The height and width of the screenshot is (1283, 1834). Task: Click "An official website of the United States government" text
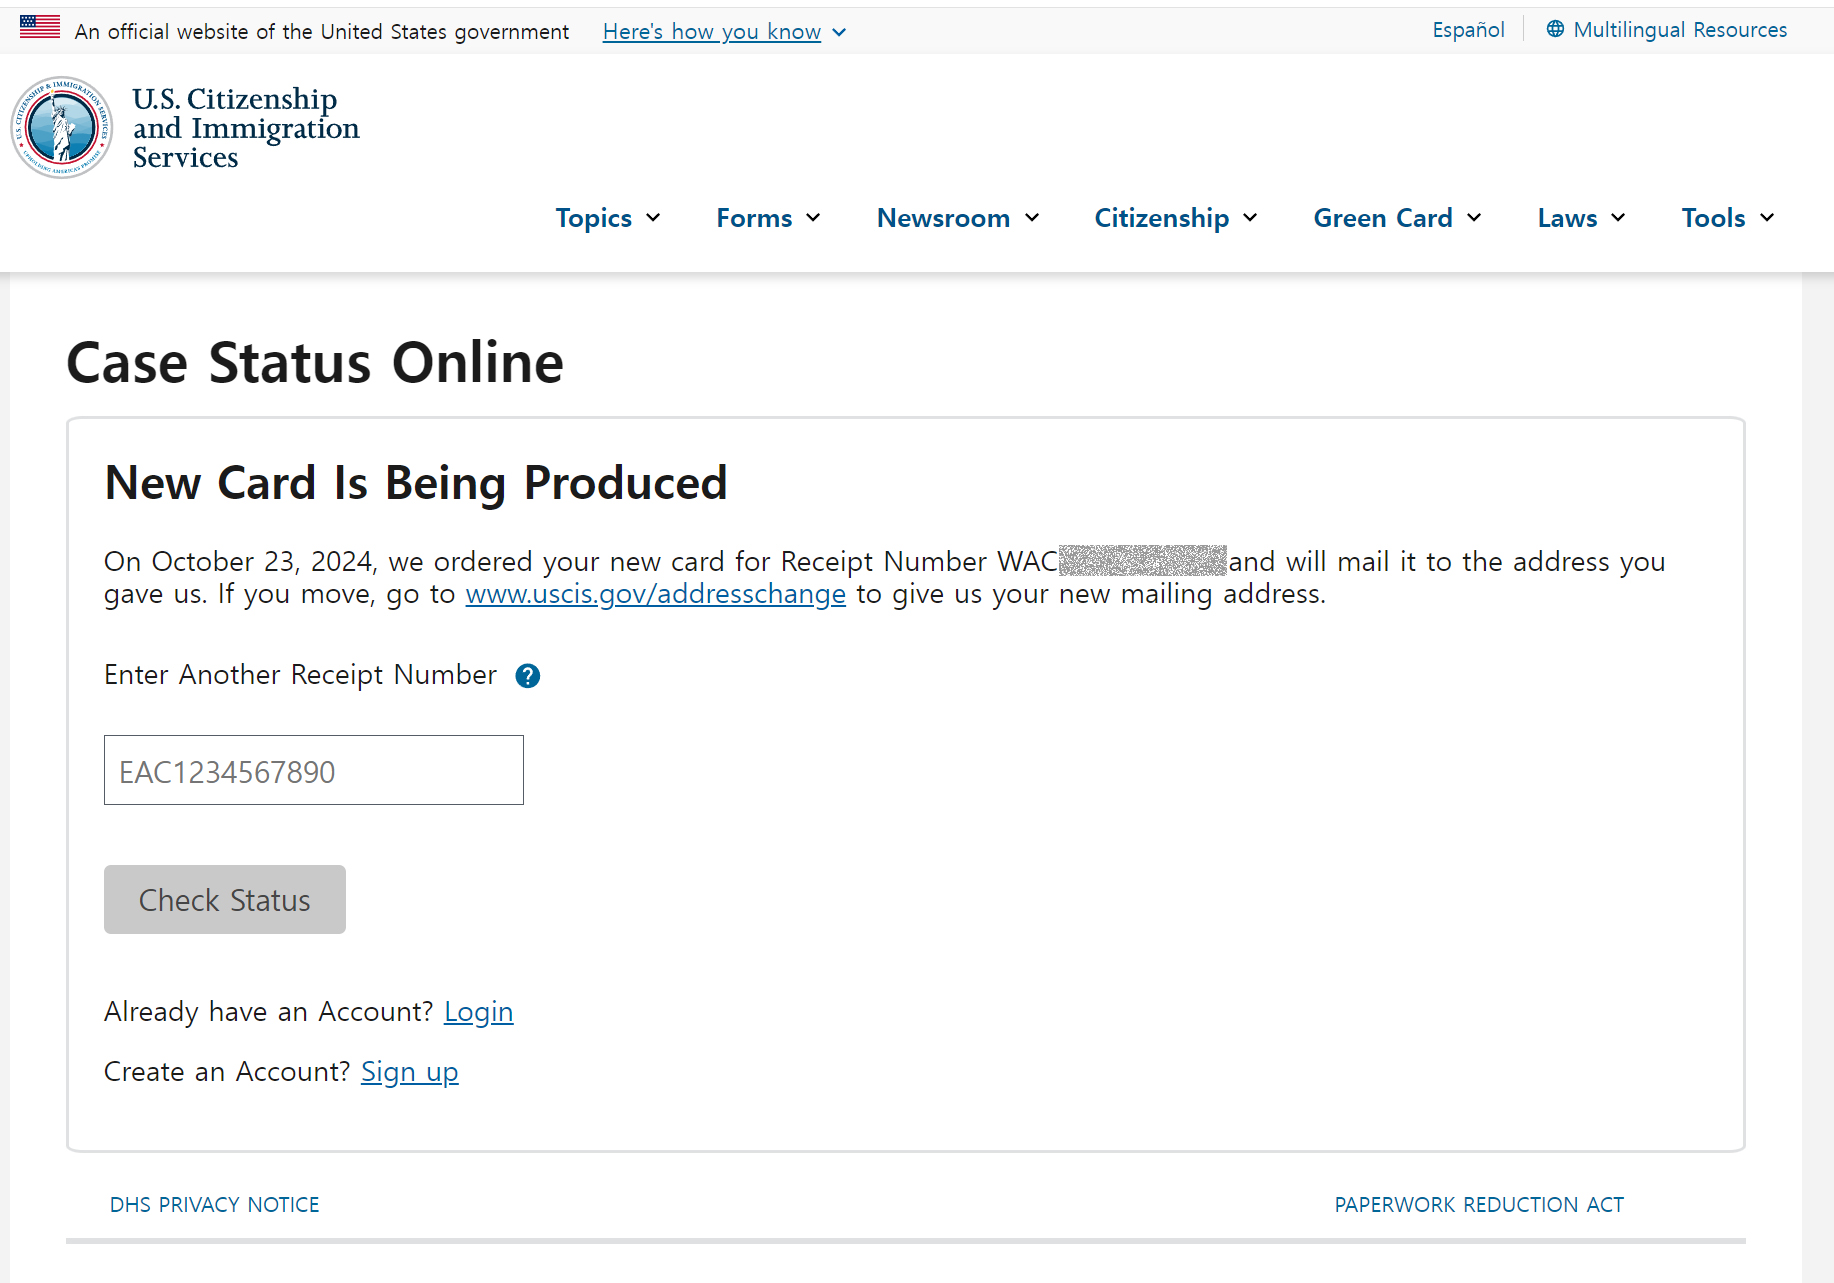[322, 32]
